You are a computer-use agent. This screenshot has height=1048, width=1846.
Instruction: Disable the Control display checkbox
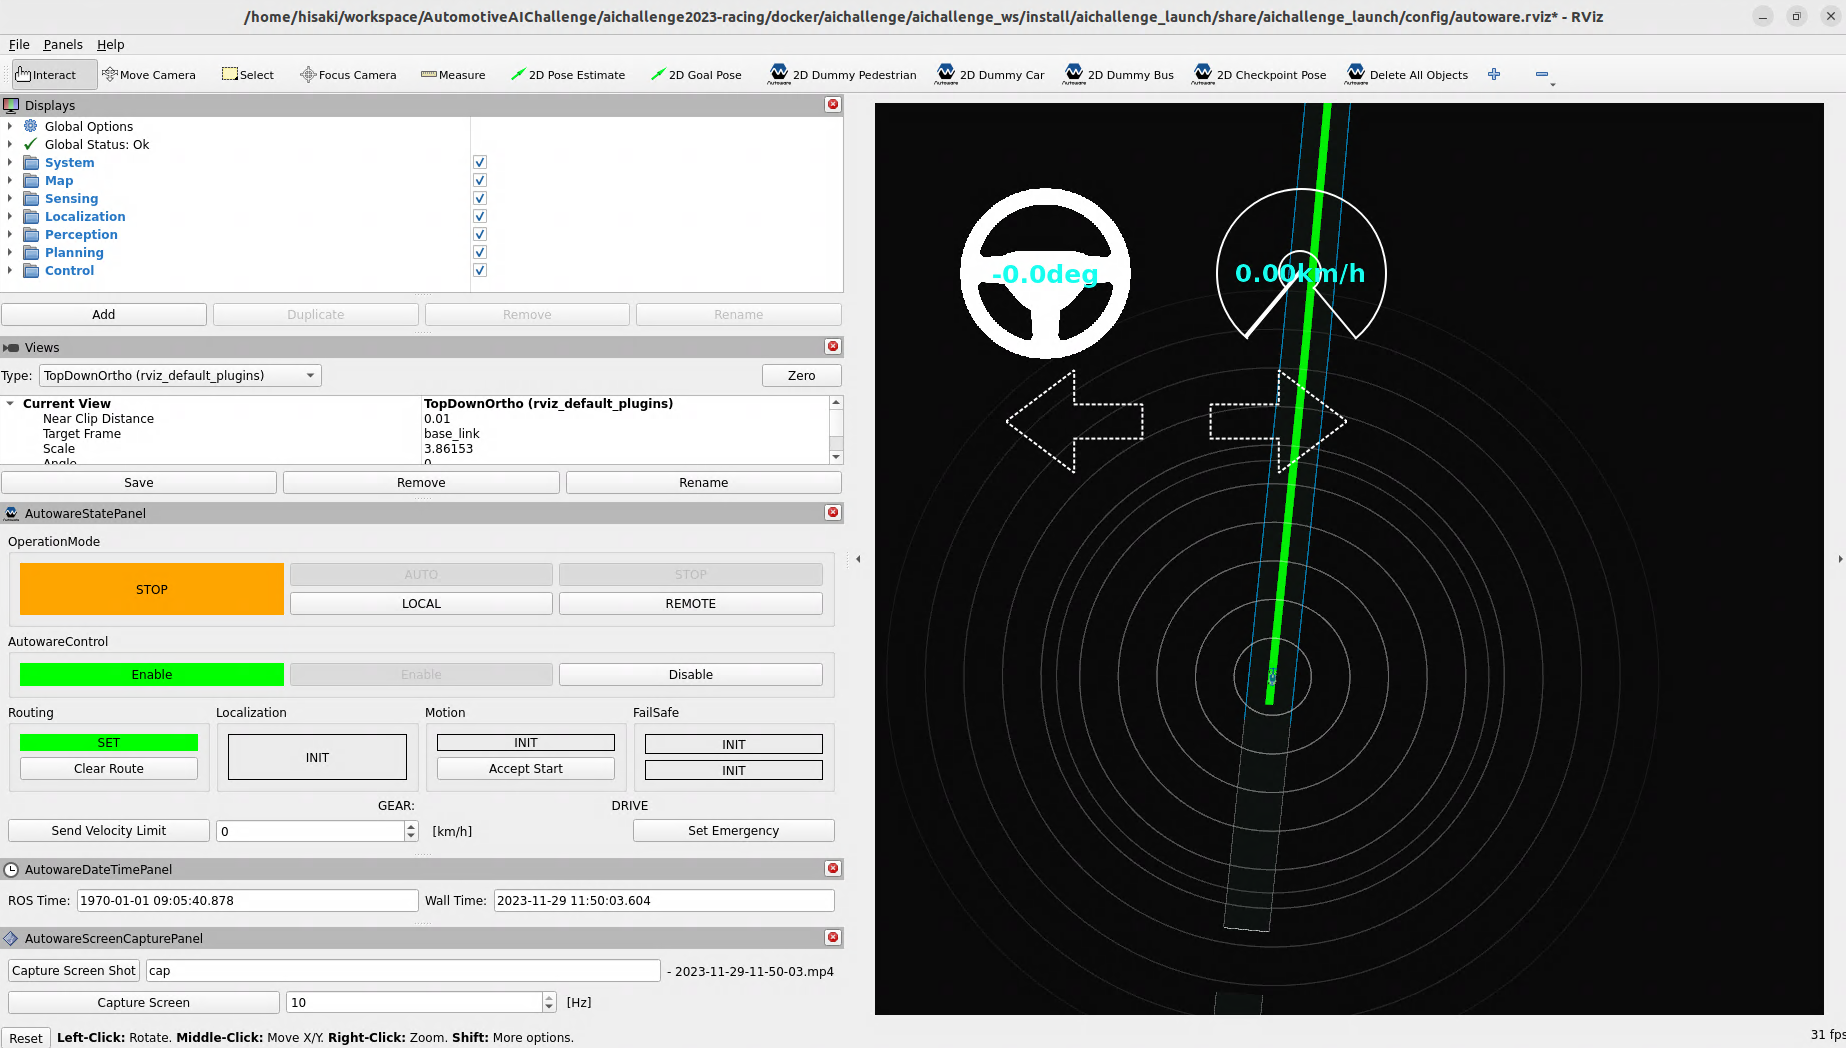(x=480, y=271)
